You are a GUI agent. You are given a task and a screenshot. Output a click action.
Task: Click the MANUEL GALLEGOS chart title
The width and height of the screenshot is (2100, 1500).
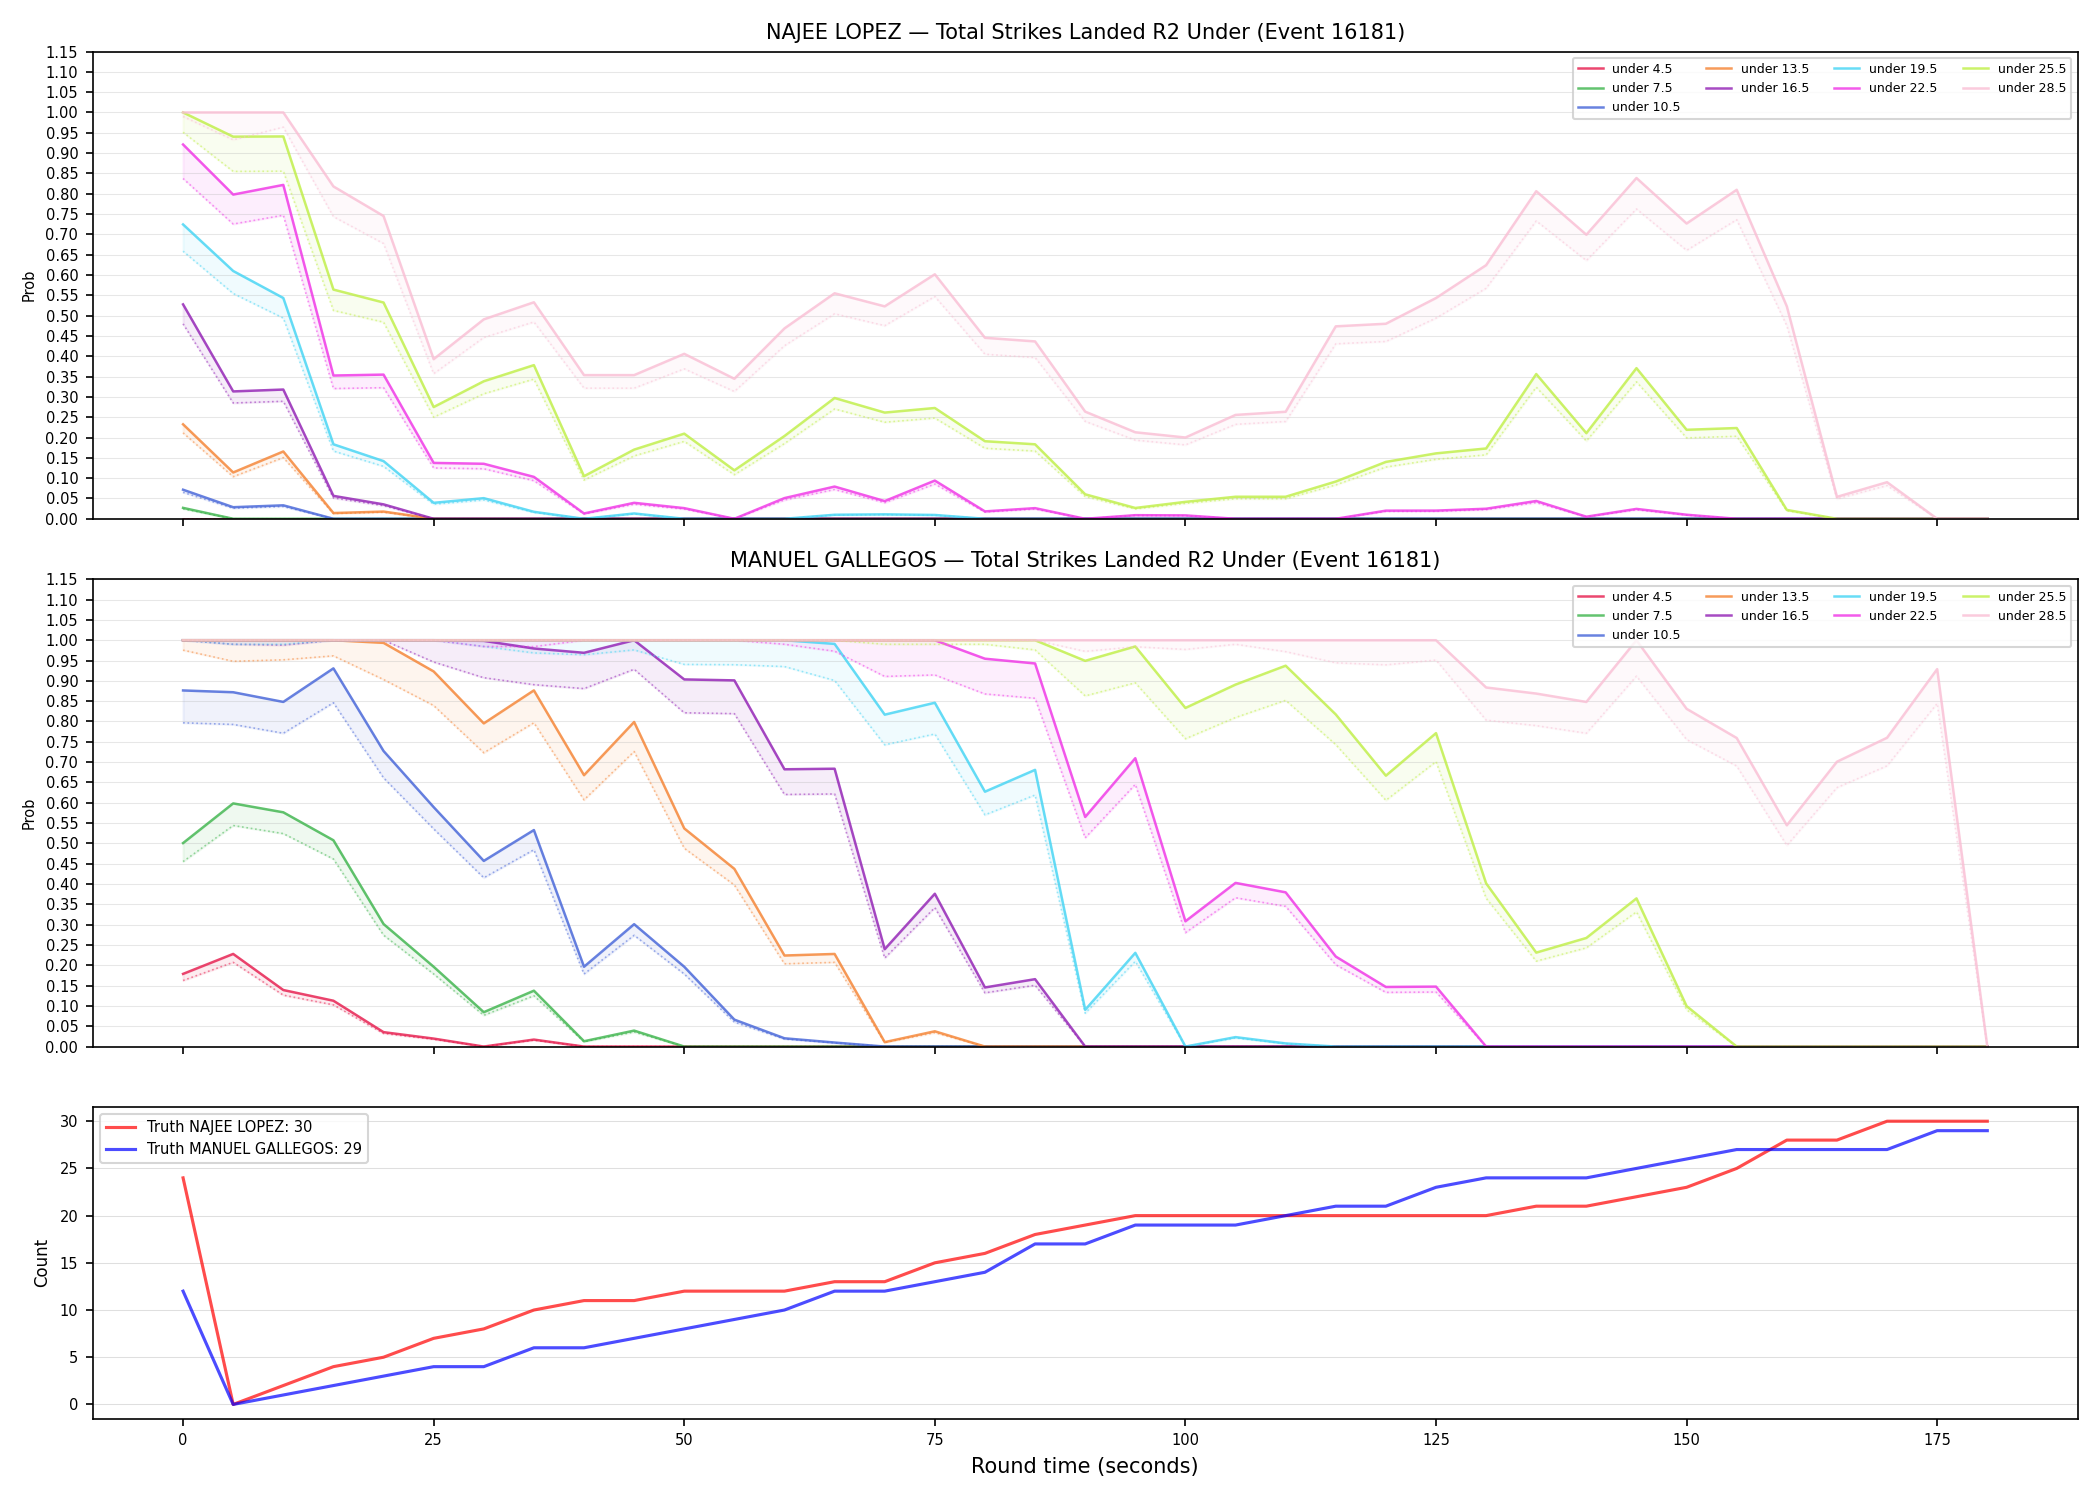[1085, 560]
